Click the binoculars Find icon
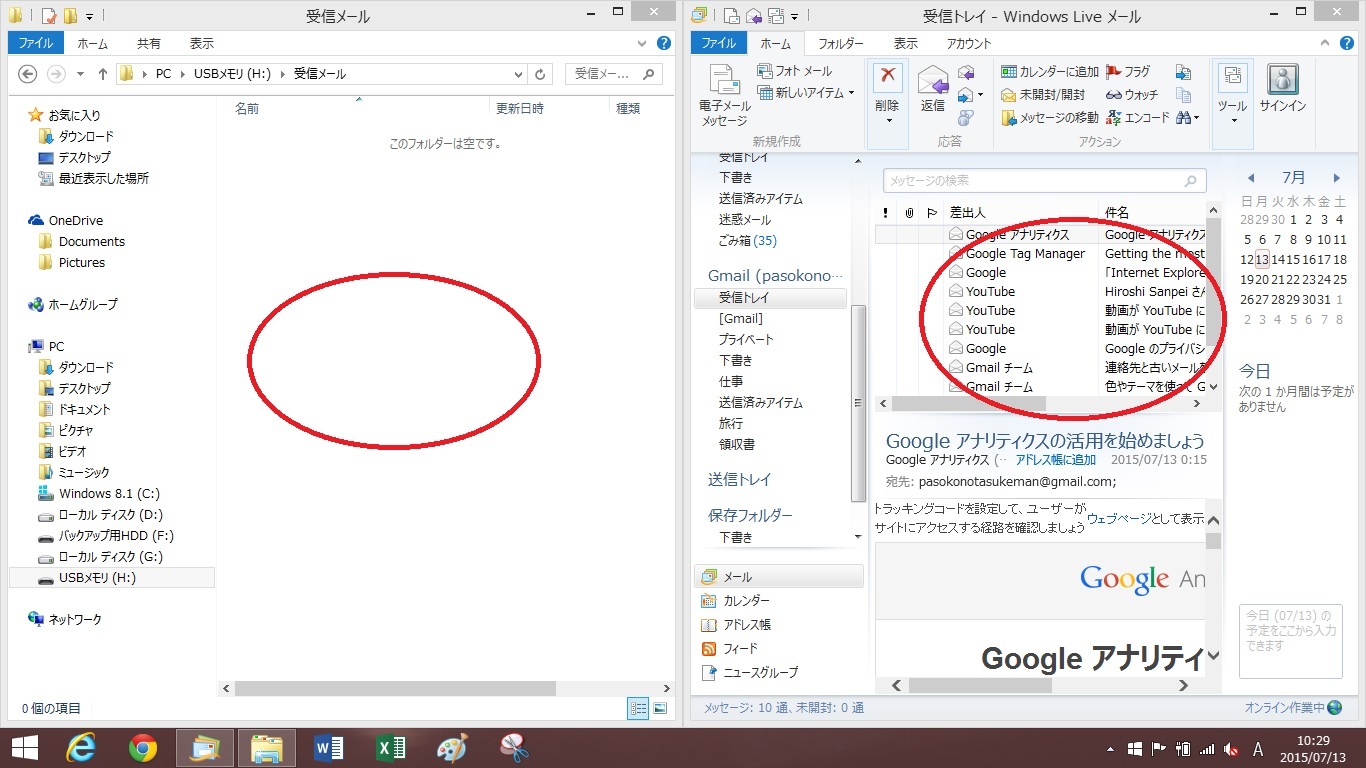1366x768 pixels. click(x=1182, y=117)
